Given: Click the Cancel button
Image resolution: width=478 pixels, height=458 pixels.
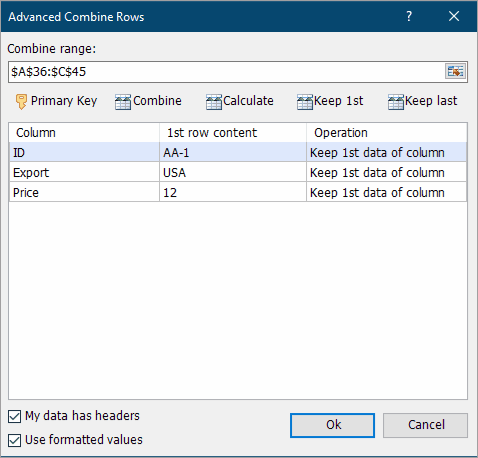Looking at the screenshot, I should pos(425,425).
